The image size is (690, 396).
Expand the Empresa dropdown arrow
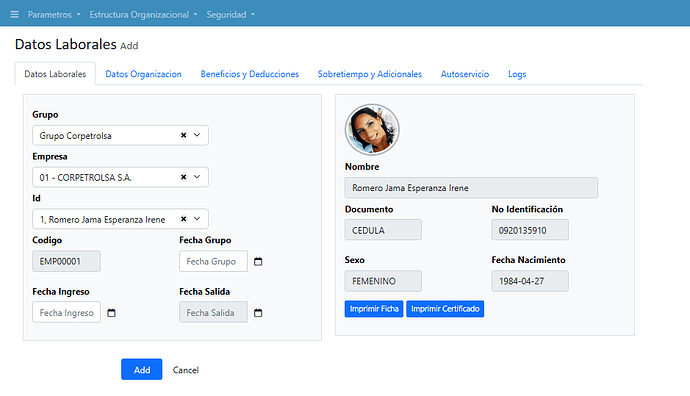click(x=197, y=177)
